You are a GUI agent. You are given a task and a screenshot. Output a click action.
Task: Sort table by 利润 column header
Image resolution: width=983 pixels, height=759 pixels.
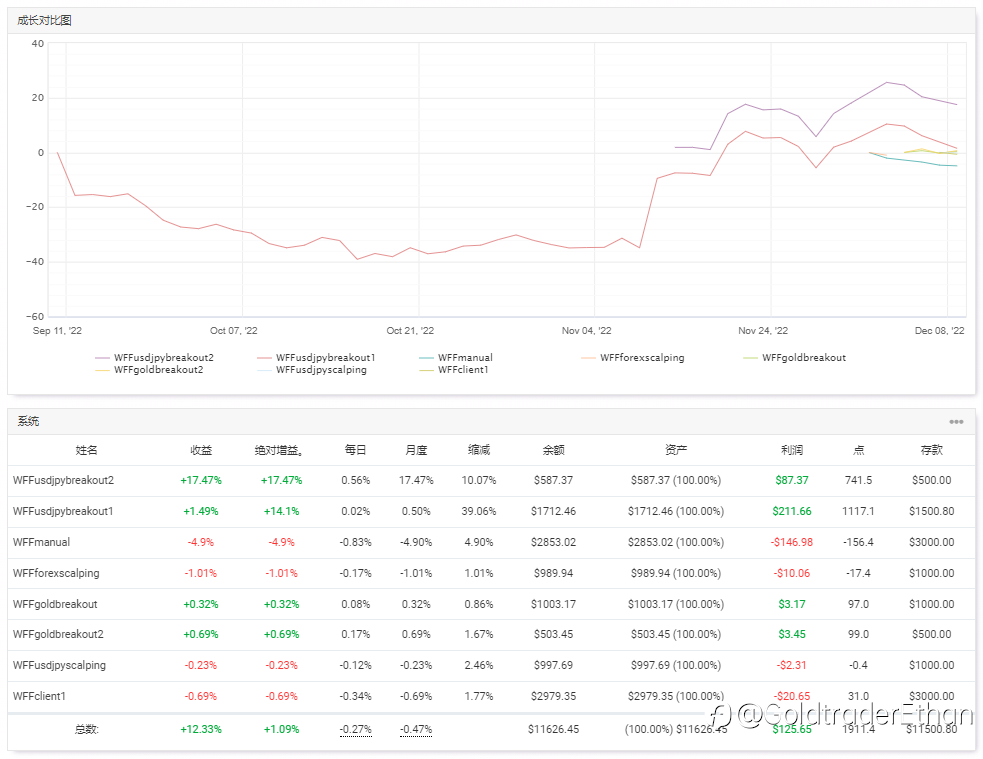(792, 450)
